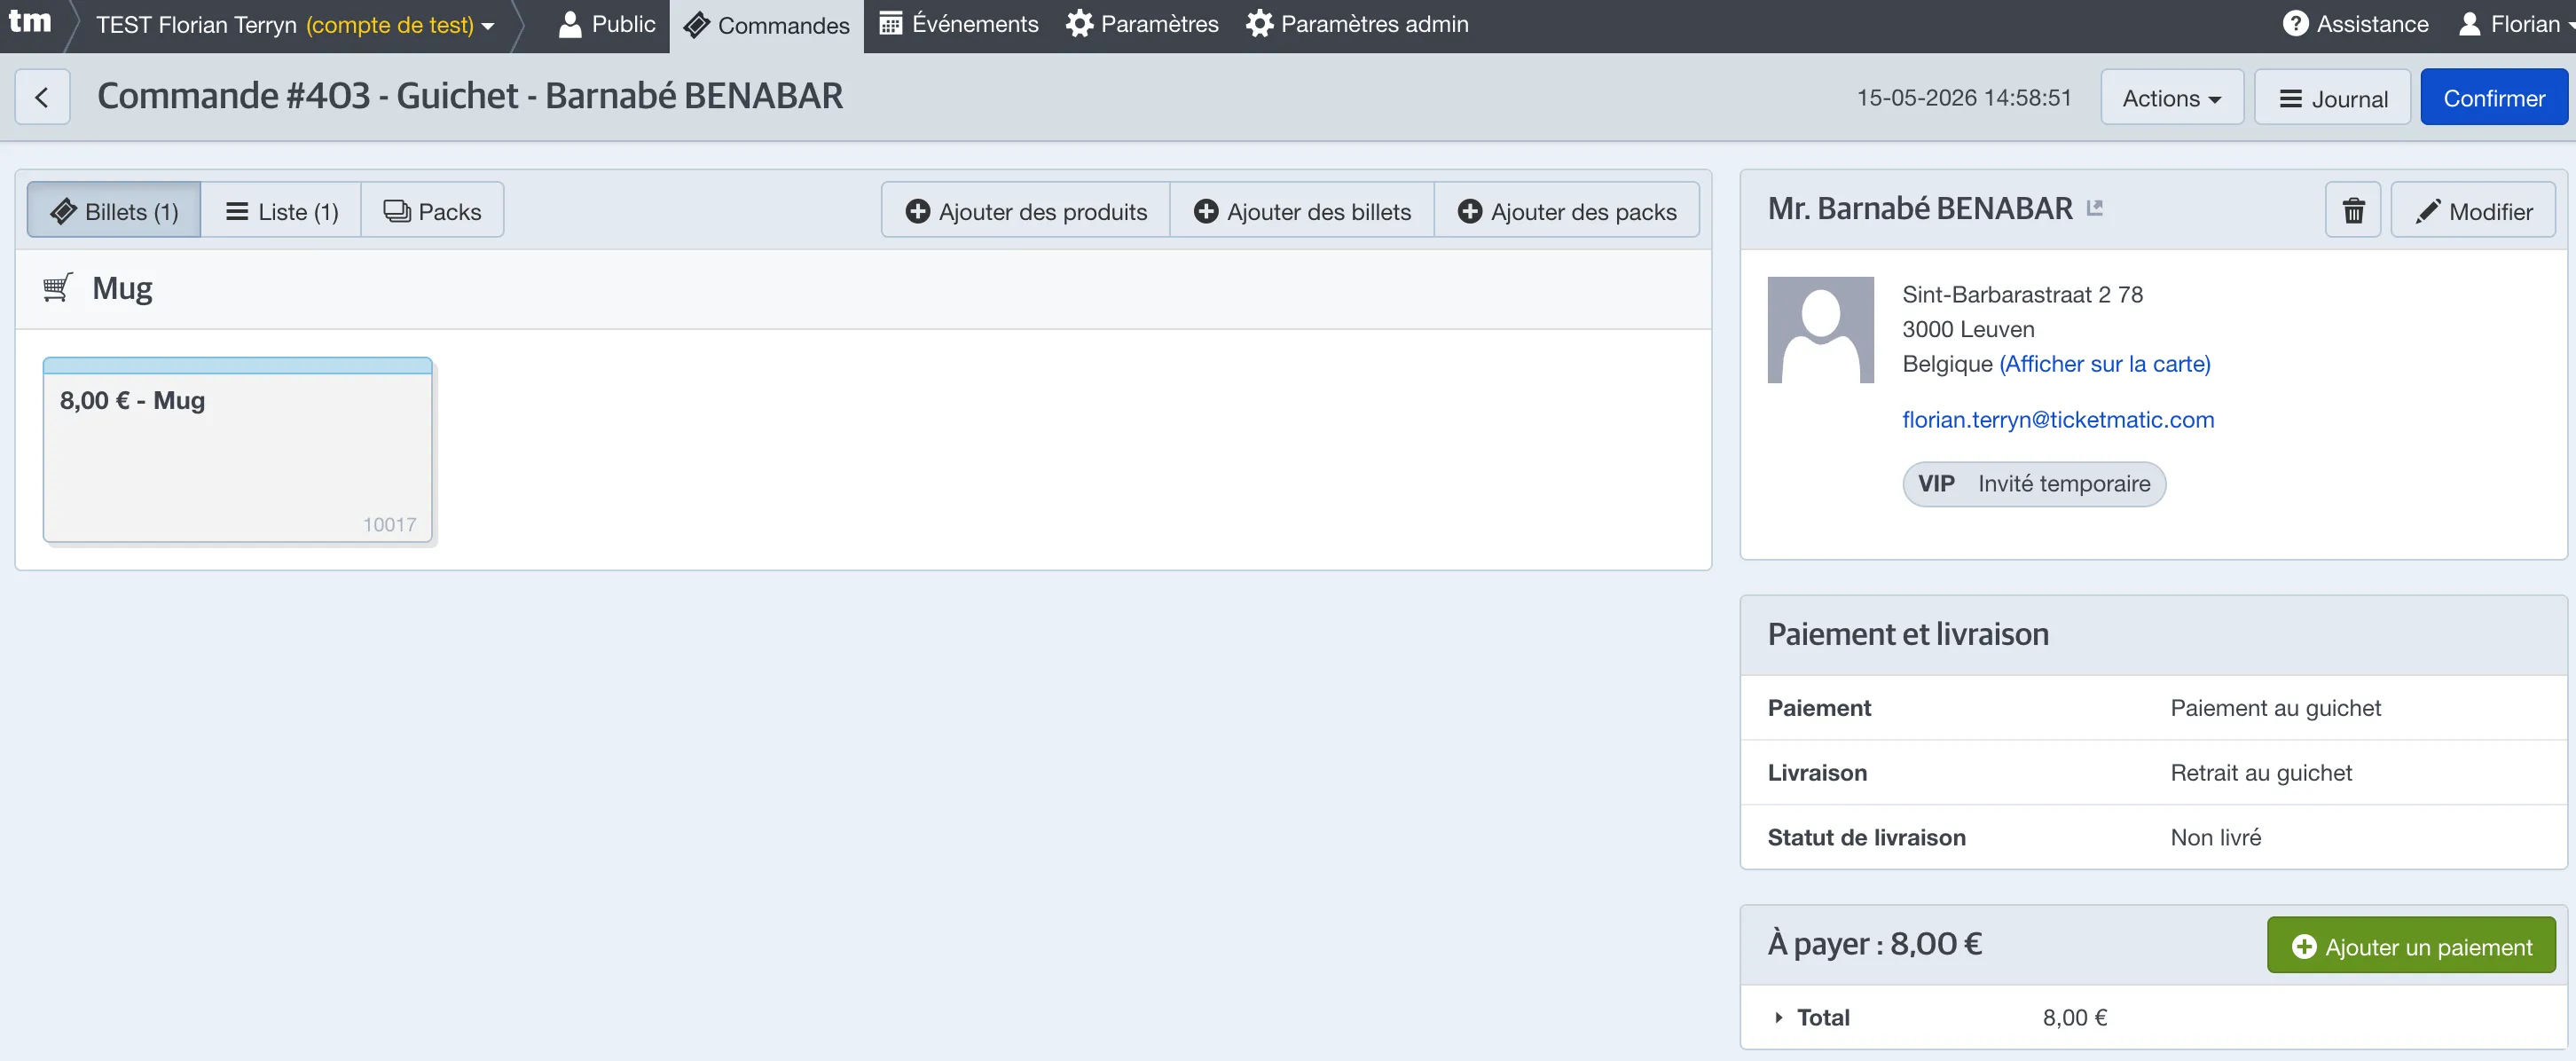Open Paramètres

pyautogui.click(x=1142, y=24)
